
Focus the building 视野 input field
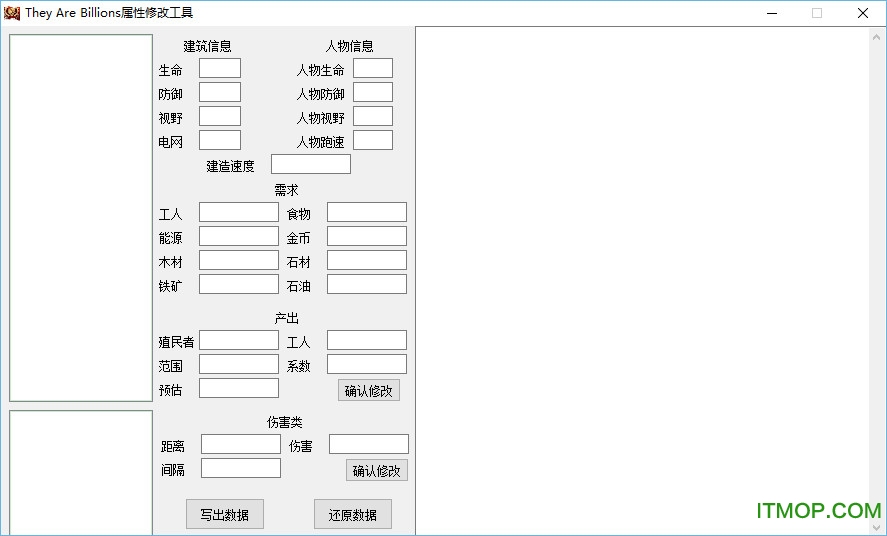pyautogui.click(x=220, y=116)
